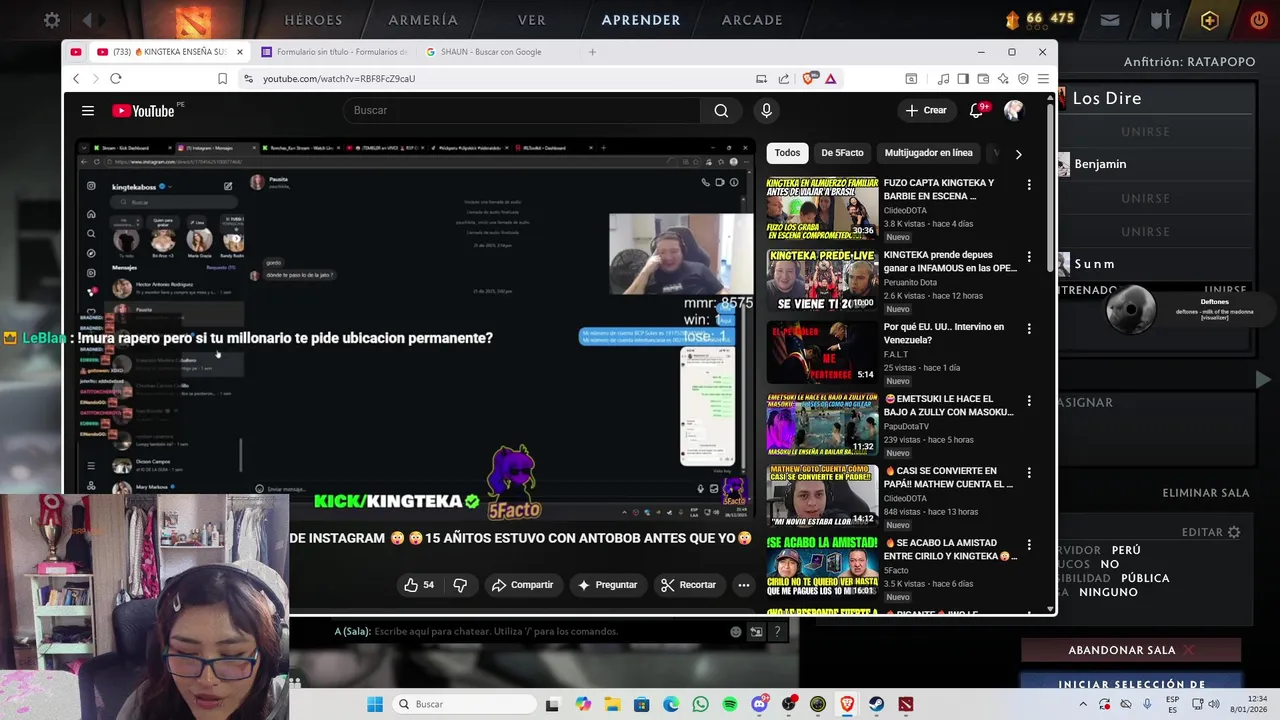Open Brave main hamburger menu
This screenshot has height=720, width=1280.
coord(1043,78)
